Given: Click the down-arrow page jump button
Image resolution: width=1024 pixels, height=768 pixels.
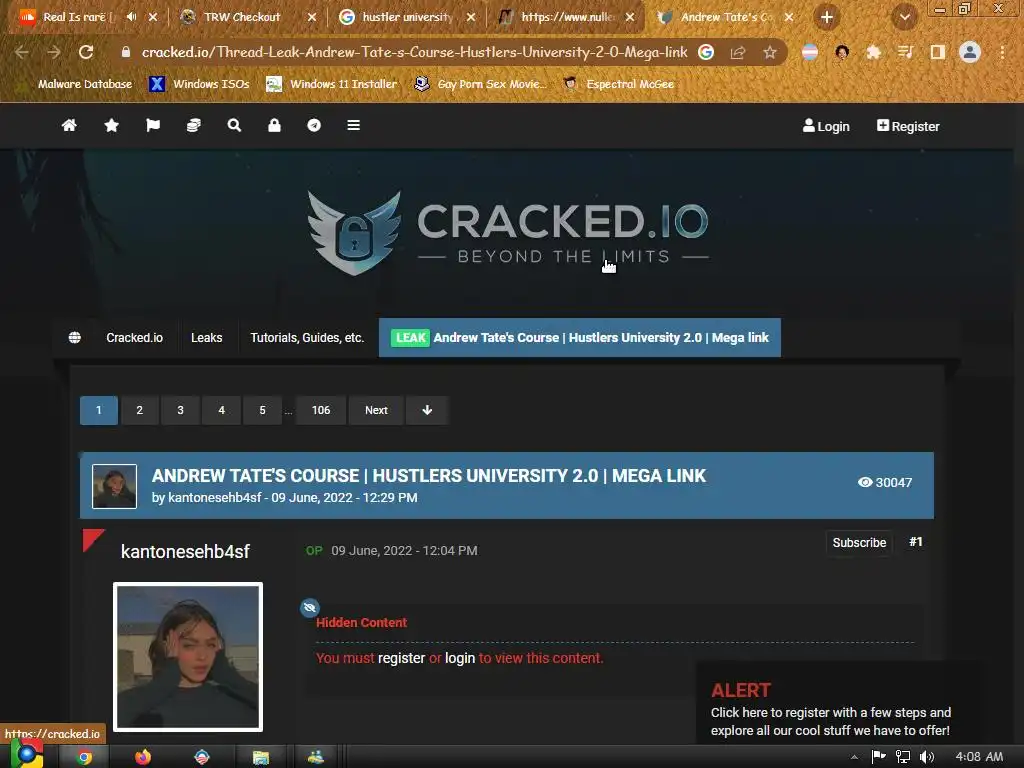Looking at the screenshot, I should 427,410.
